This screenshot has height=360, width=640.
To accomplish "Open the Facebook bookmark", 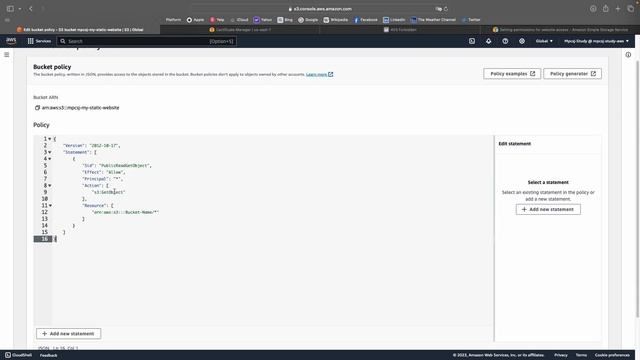I will tap(366, 20).
